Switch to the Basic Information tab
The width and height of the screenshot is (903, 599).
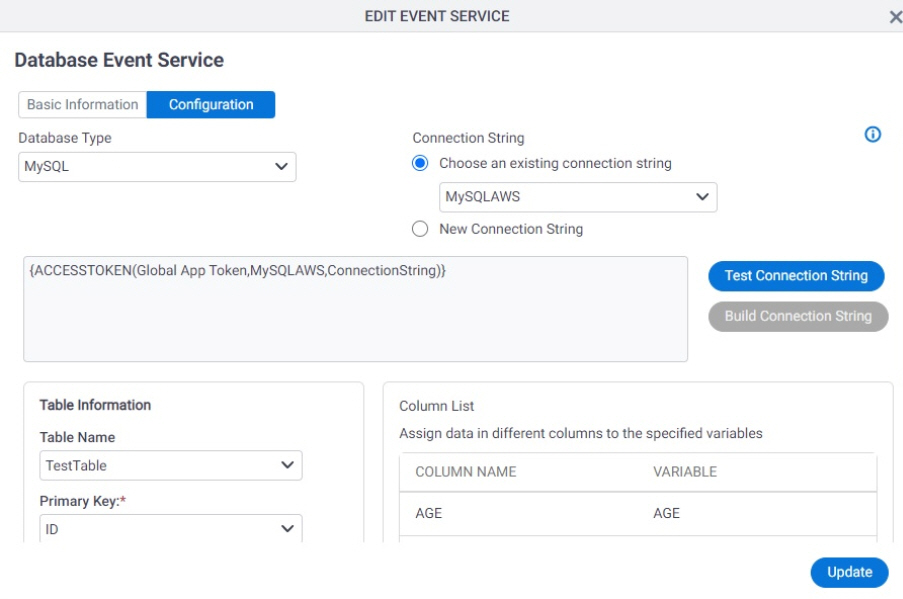tap(82, 105)
